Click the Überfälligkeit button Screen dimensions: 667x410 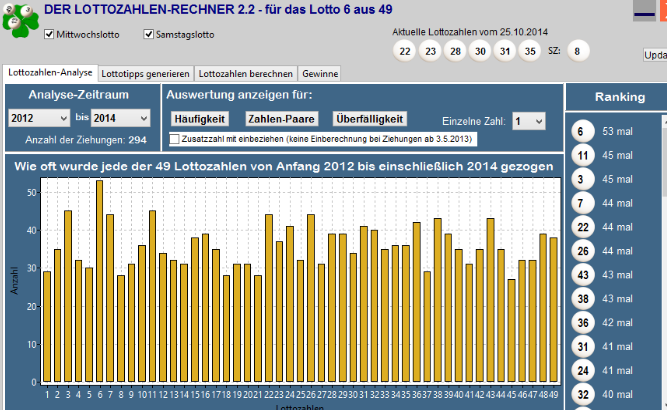coord(369,119)
